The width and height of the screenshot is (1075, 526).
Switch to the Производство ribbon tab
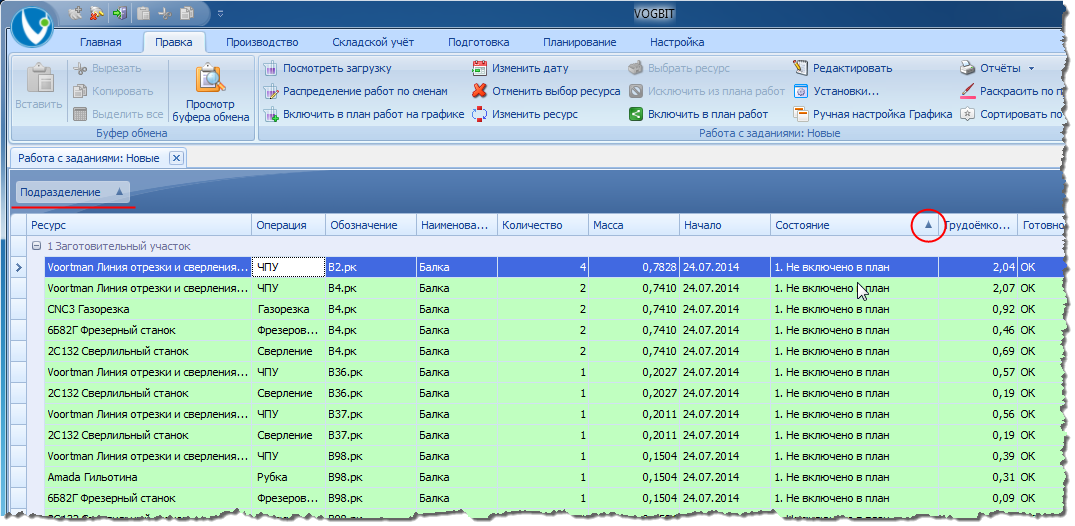click(262, 42)
